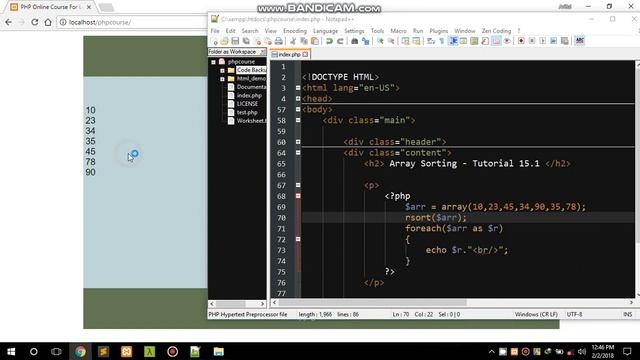The image size is (640, 360).
Task: Toggle the Indent Guide toolbar button
Action: click(x=453, y=41)
